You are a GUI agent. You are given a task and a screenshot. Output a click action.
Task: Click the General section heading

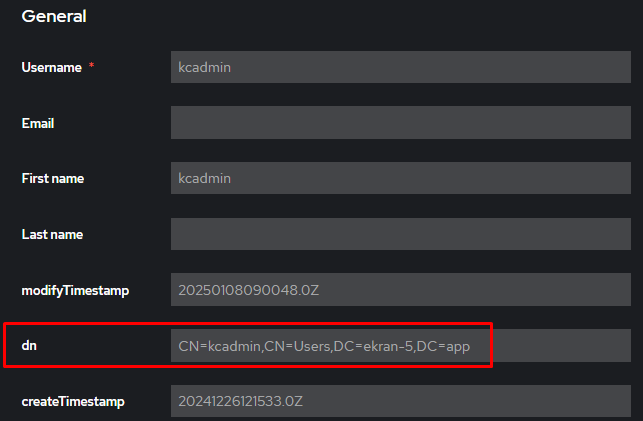point(54,16)
